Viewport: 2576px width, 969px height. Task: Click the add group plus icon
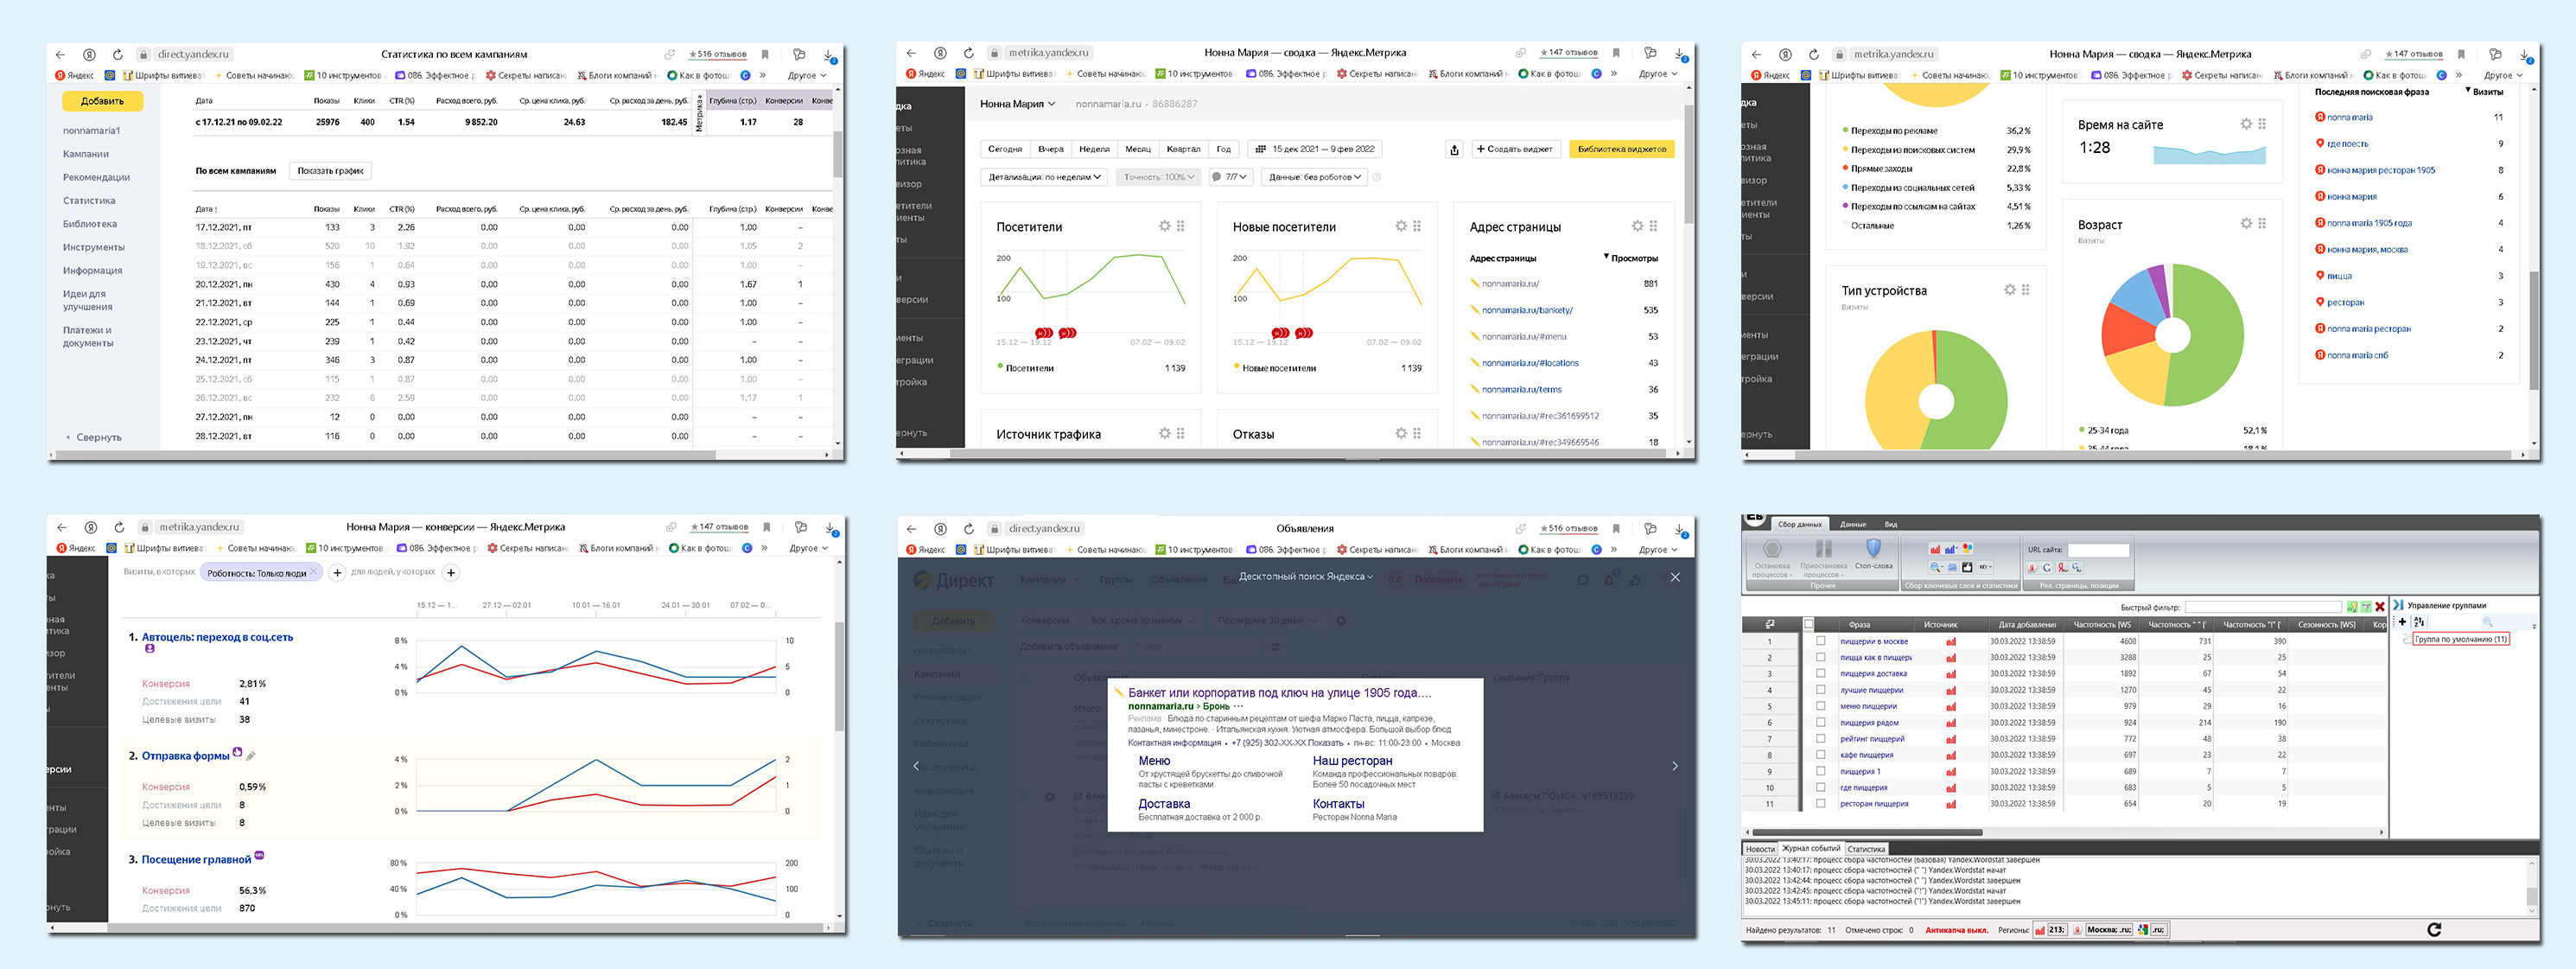tap(2402, 622)
